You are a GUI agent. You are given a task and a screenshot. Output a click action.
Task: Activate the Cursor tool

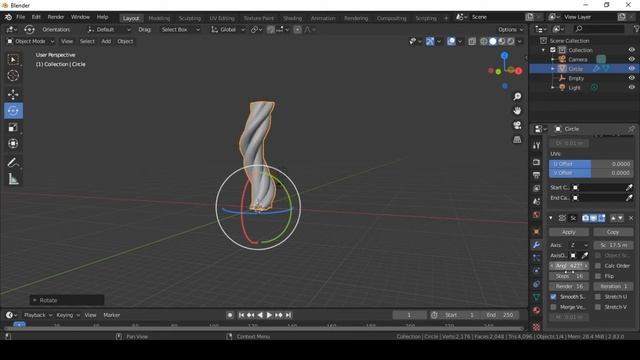point(13,76)
